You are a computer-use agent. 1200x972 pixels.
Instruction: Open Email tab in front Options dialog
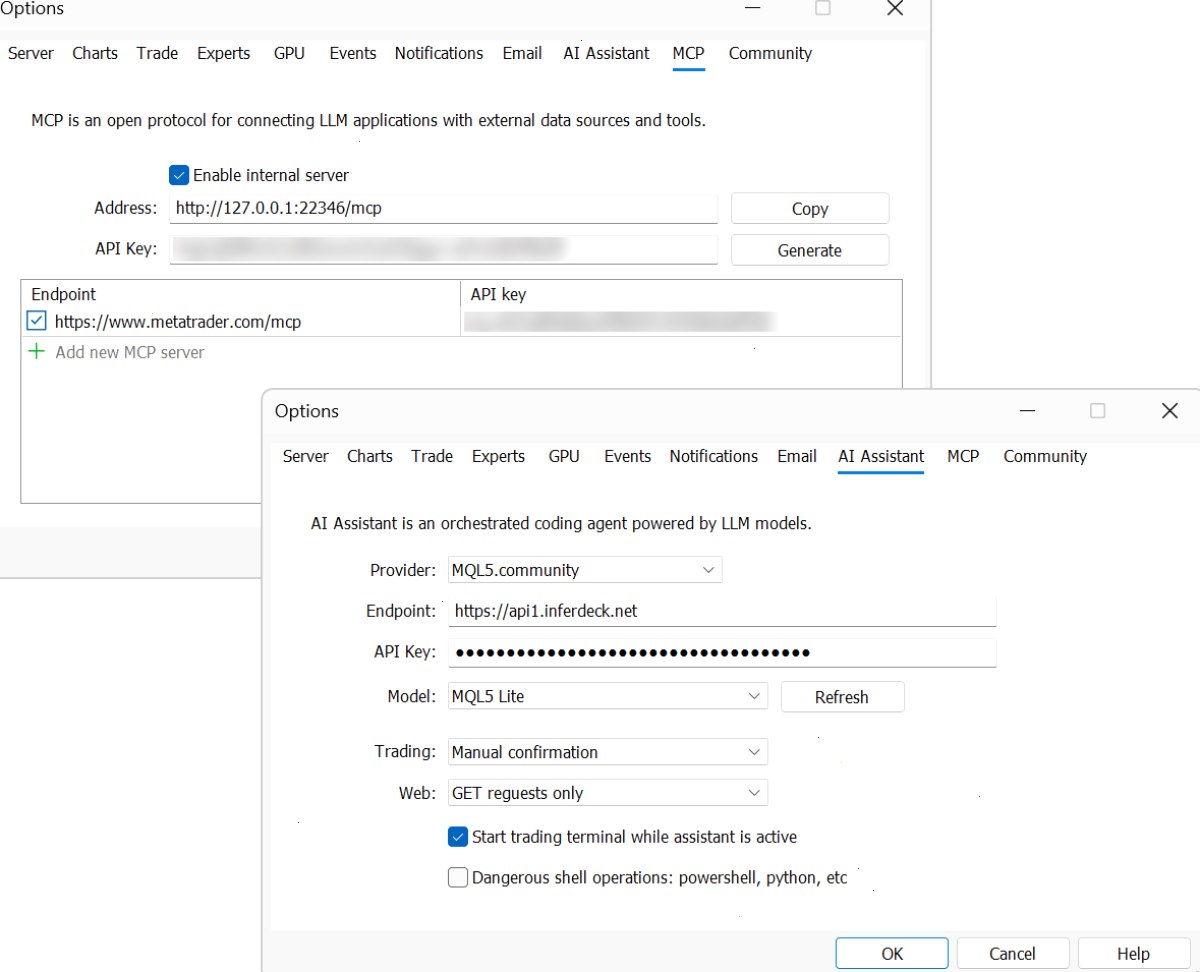point(797,456)
